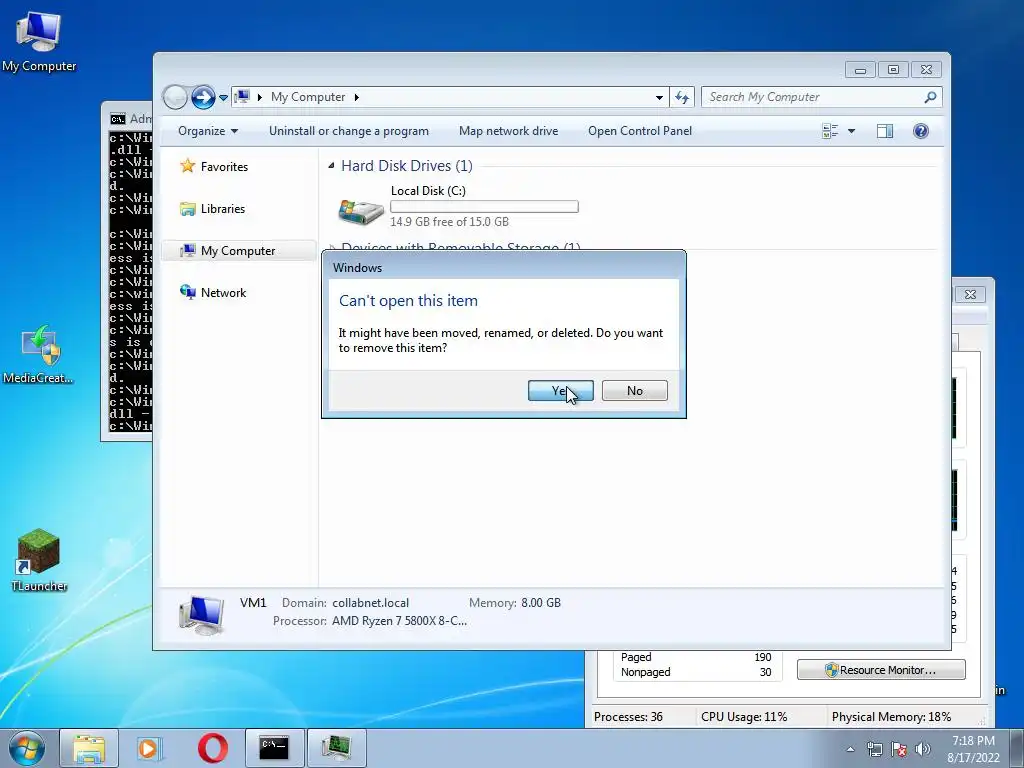Click network status tray icon
This screenshot has width=1024, height=768.
[874, 749]
